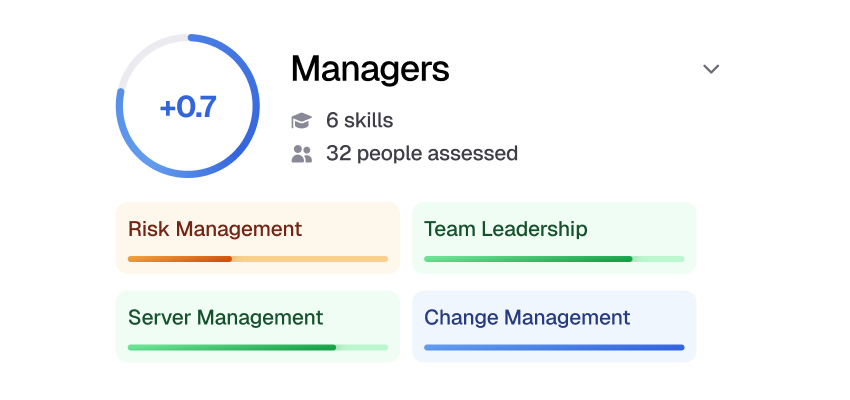
Task: Click the Team Leadership label text
Action: pyautogui.click(x=506, y=229)
